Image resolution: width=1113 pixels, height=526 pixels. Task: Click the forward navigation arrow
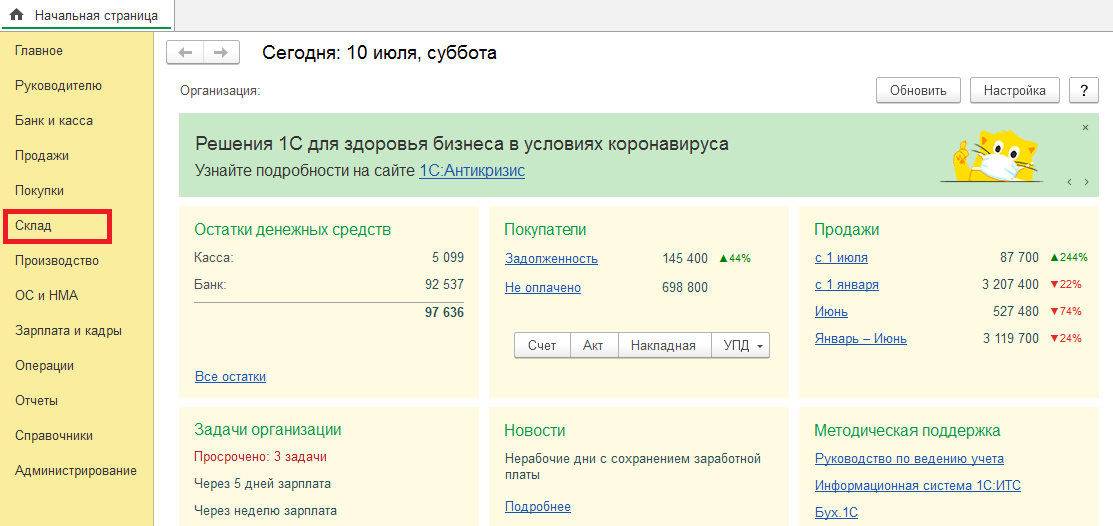[221, 53]
